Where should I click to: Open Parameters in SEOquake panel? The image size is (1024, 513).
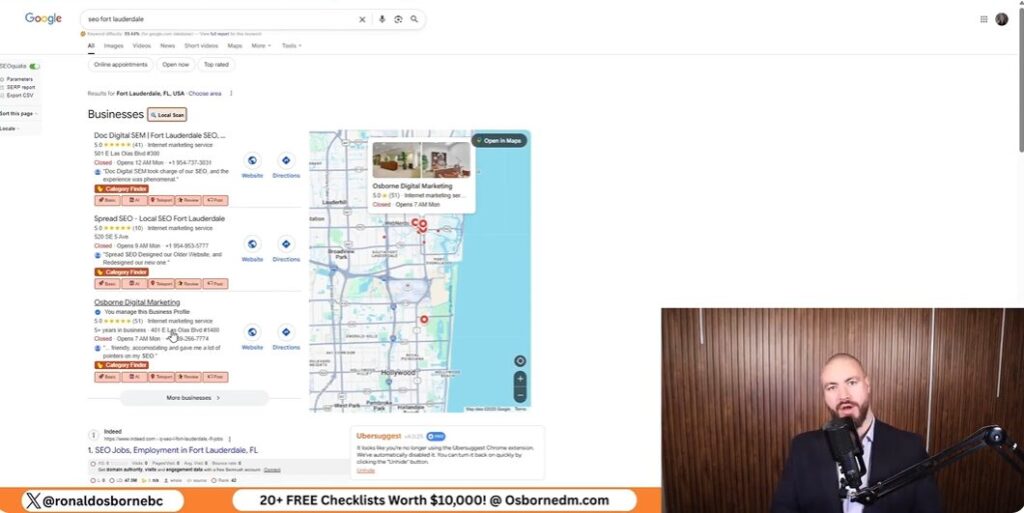tap(20, 79)
